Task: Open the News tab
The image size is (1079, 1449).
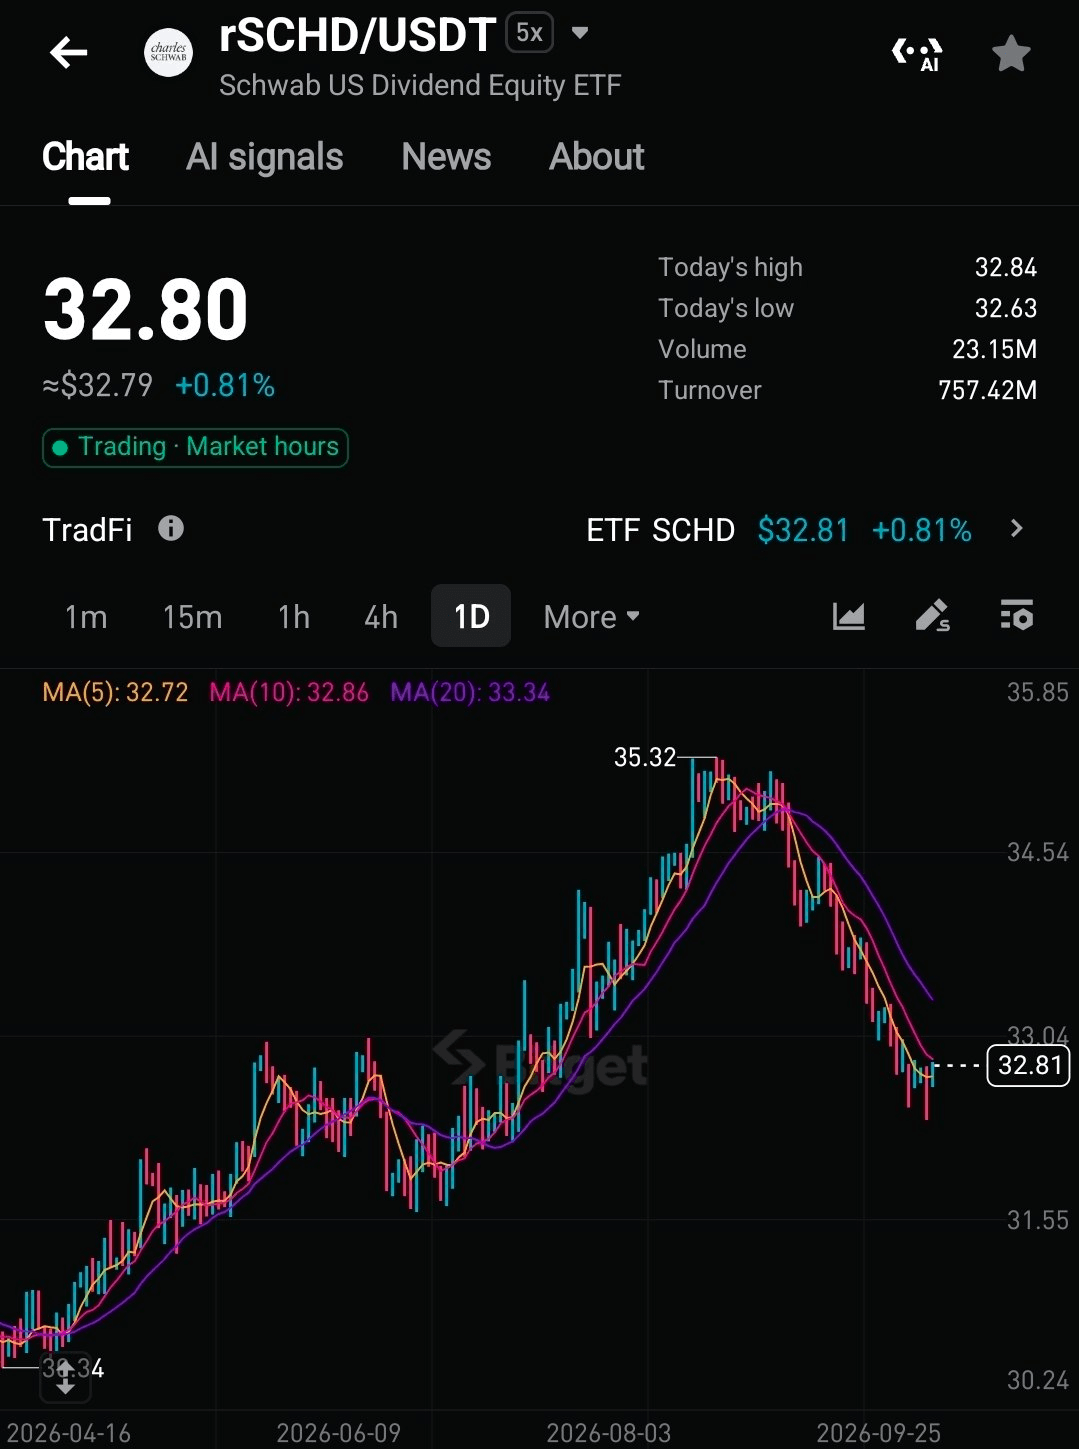Action: tap(446, 157)
